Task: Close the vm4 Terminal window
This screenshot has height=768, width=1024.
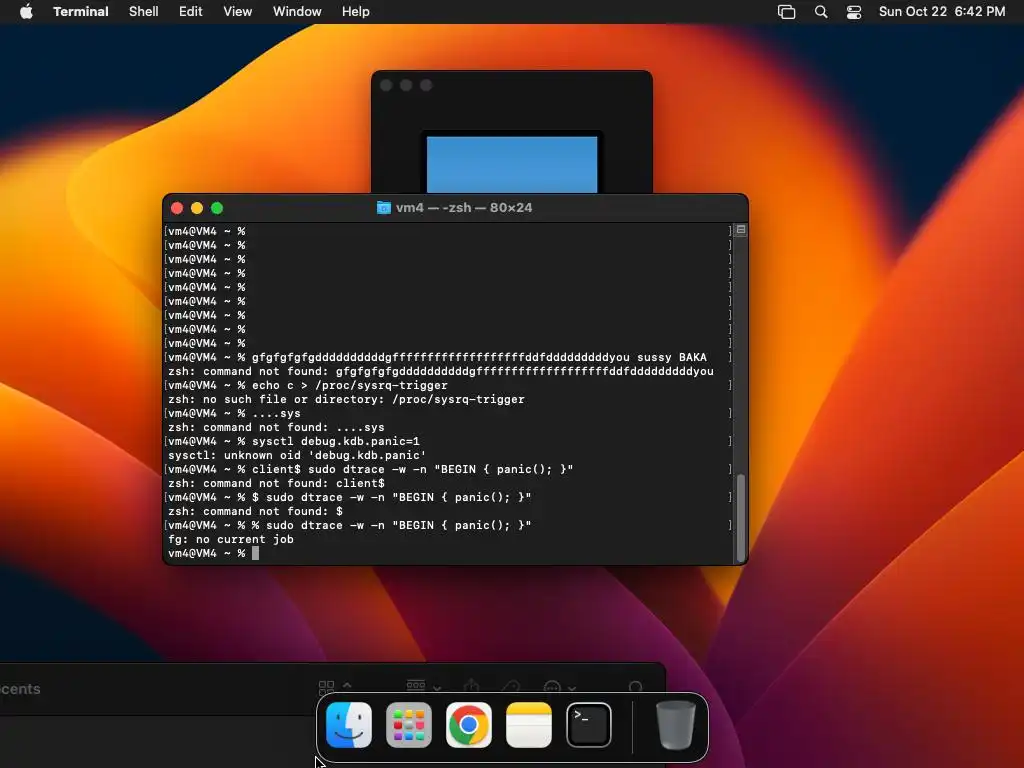Action: click(x=177, y=208)
